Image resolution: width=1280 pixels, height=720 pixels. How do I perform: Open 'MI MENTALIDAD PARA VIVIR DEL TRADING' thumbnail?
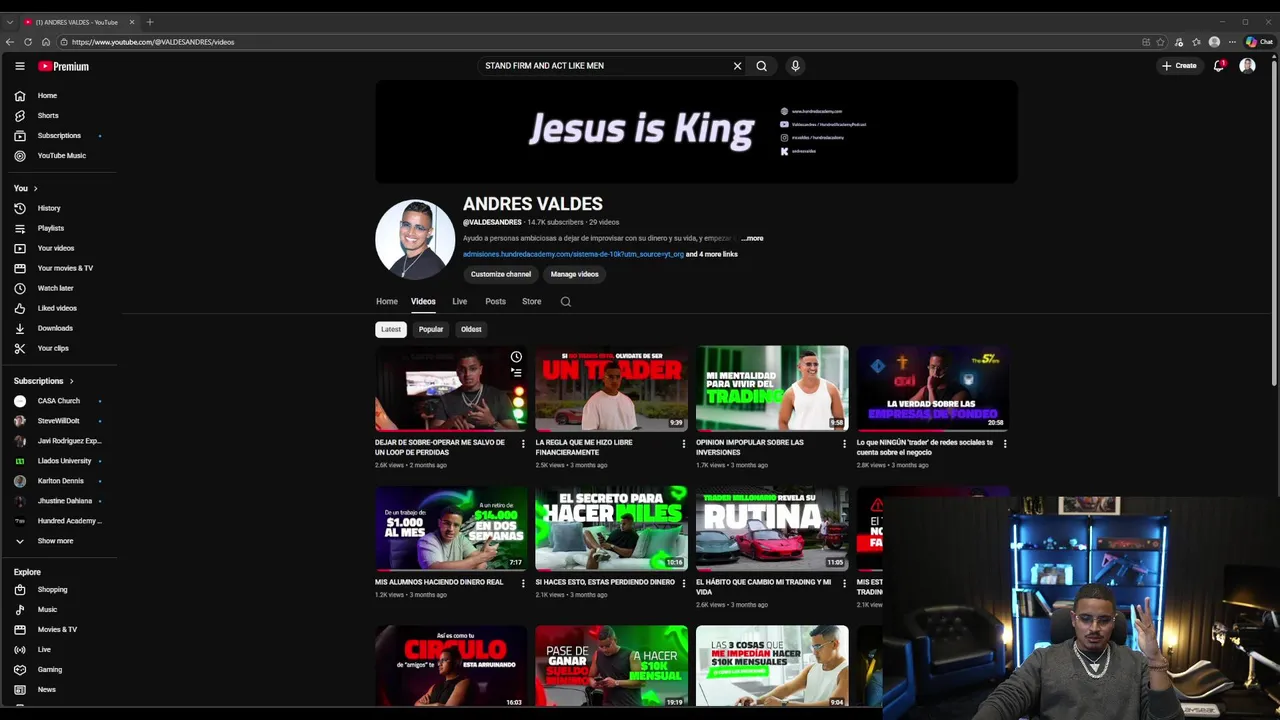772,389
